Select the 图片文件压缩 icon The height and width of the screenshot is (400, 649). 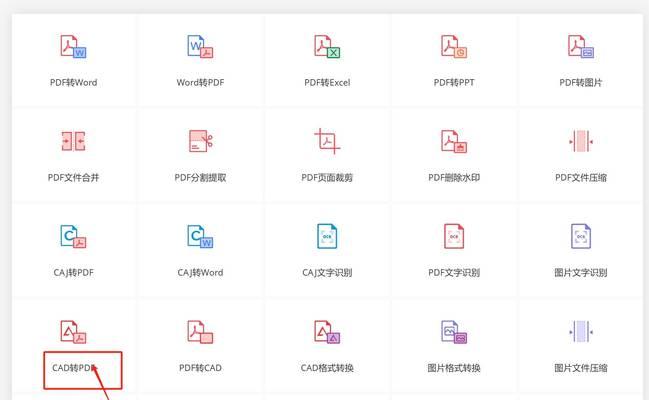point(581,332)
